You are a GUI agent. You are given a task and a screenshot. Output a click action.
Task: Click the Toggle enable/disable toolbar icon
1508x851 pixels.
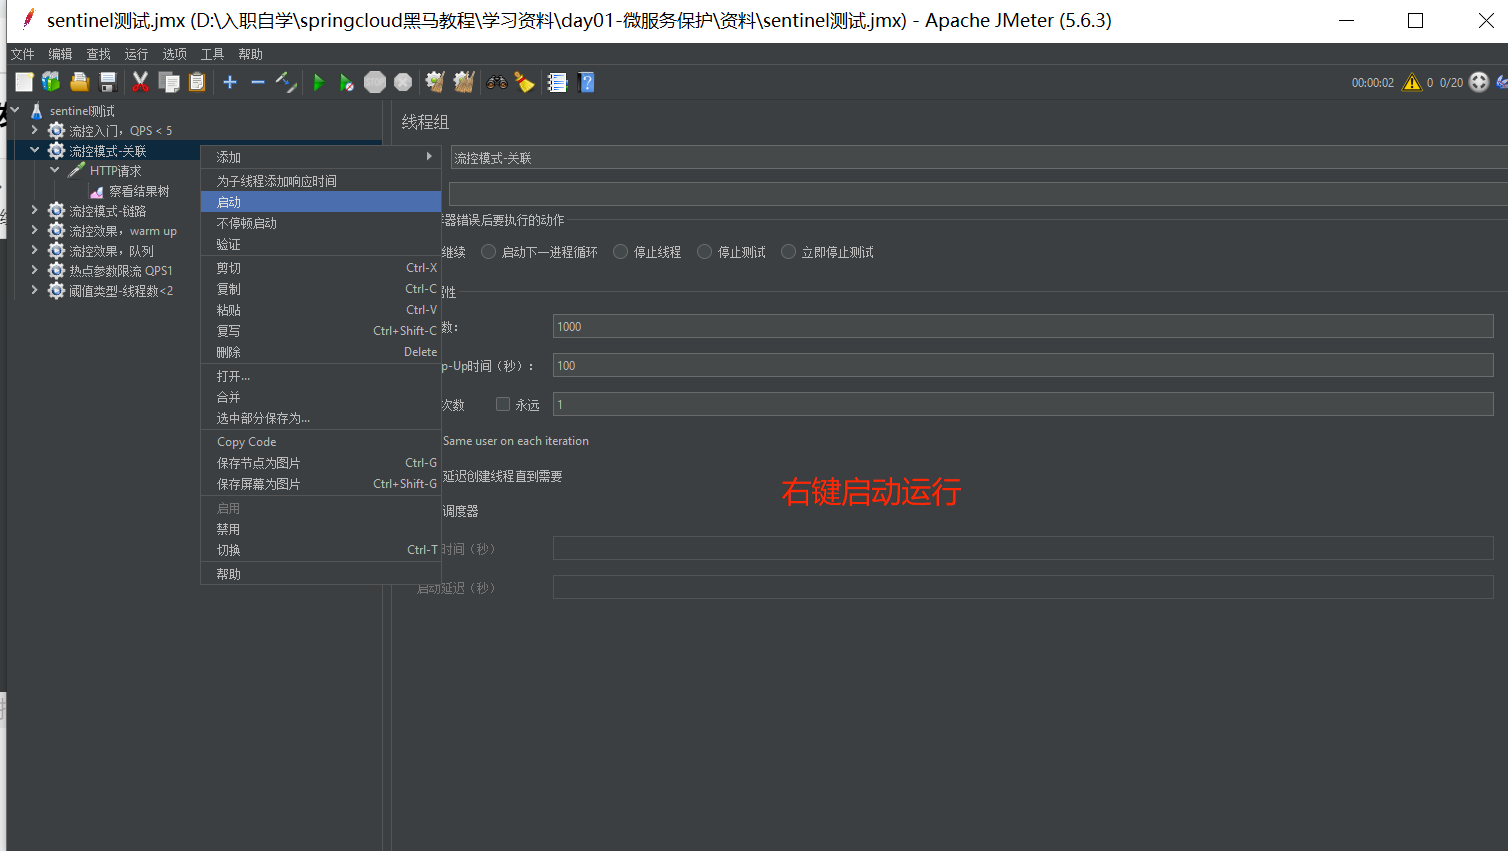tap(286, 82)
